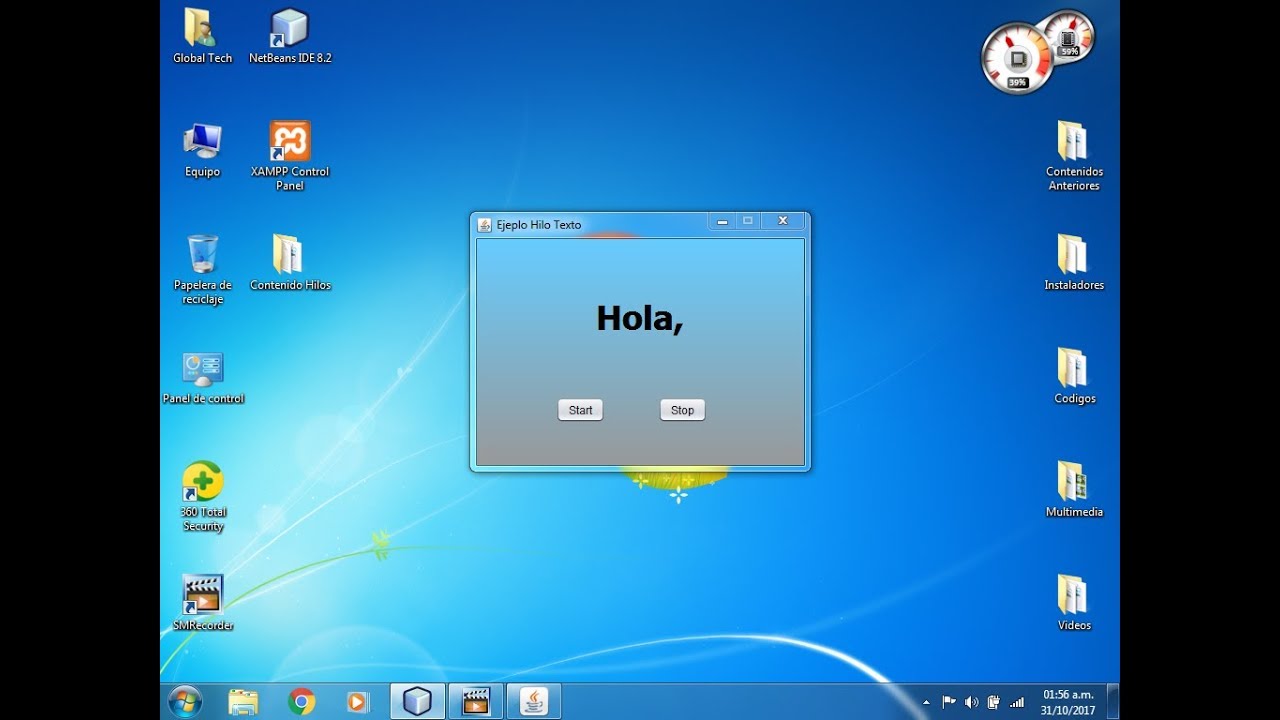This screenshot has width=1280, height=720.
Task: Open Google Chrome from the taskbar
Action: click(301, 702)
